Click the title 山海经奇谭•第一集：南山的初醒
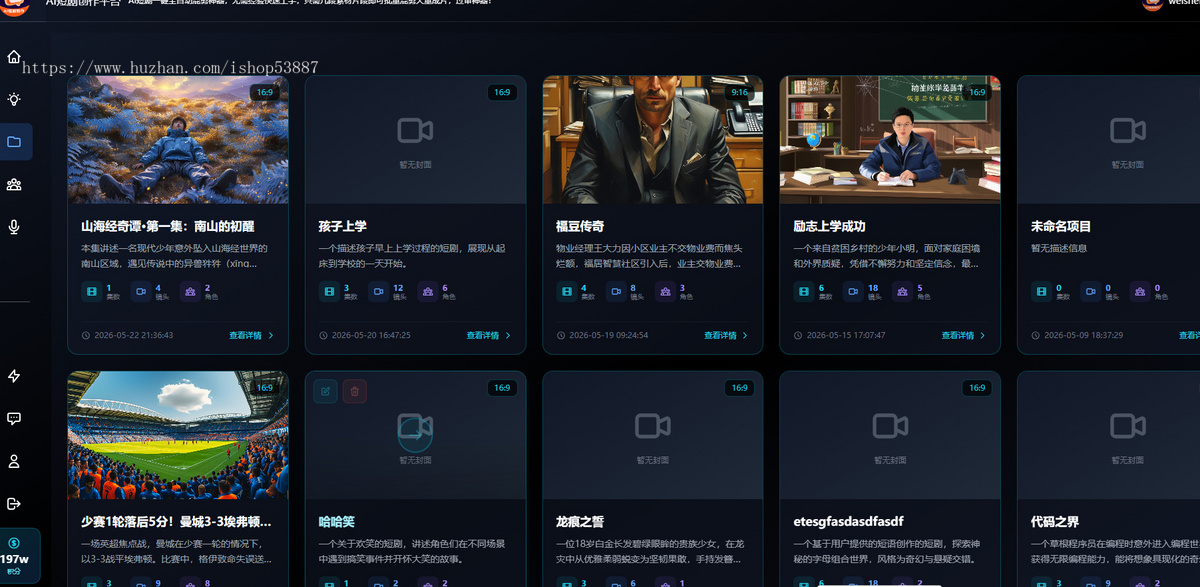The height and width of the screenshot is (587, 1200). [170, 227]
